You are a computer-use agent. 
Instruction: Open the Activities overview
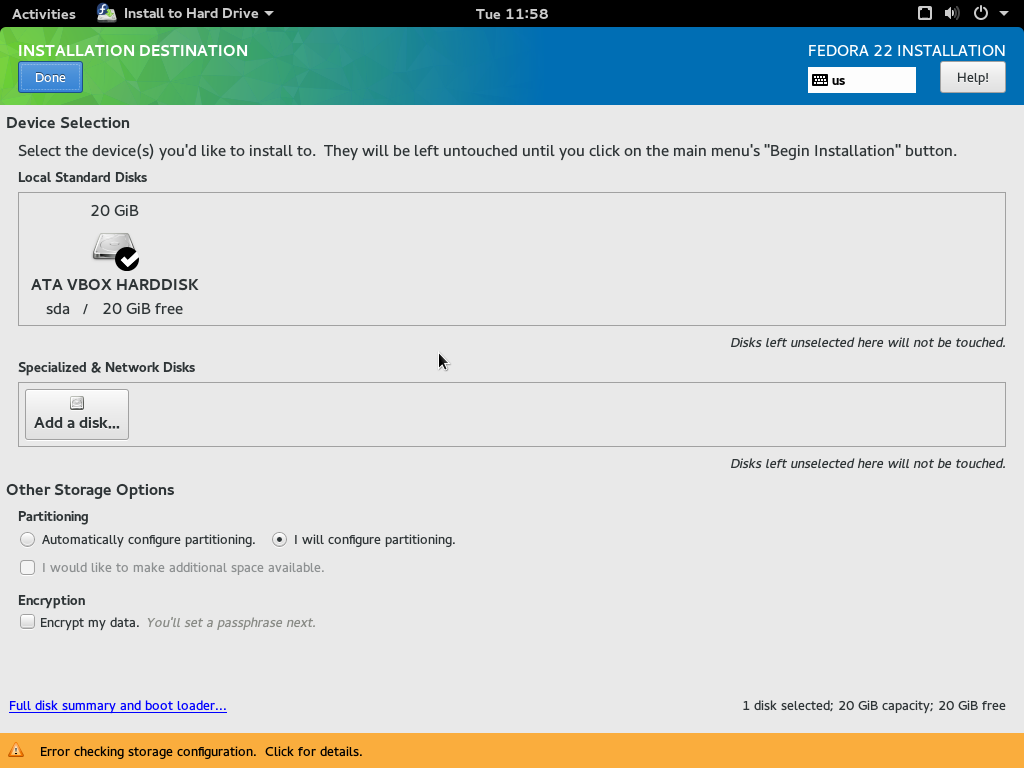tap(43, 14)
